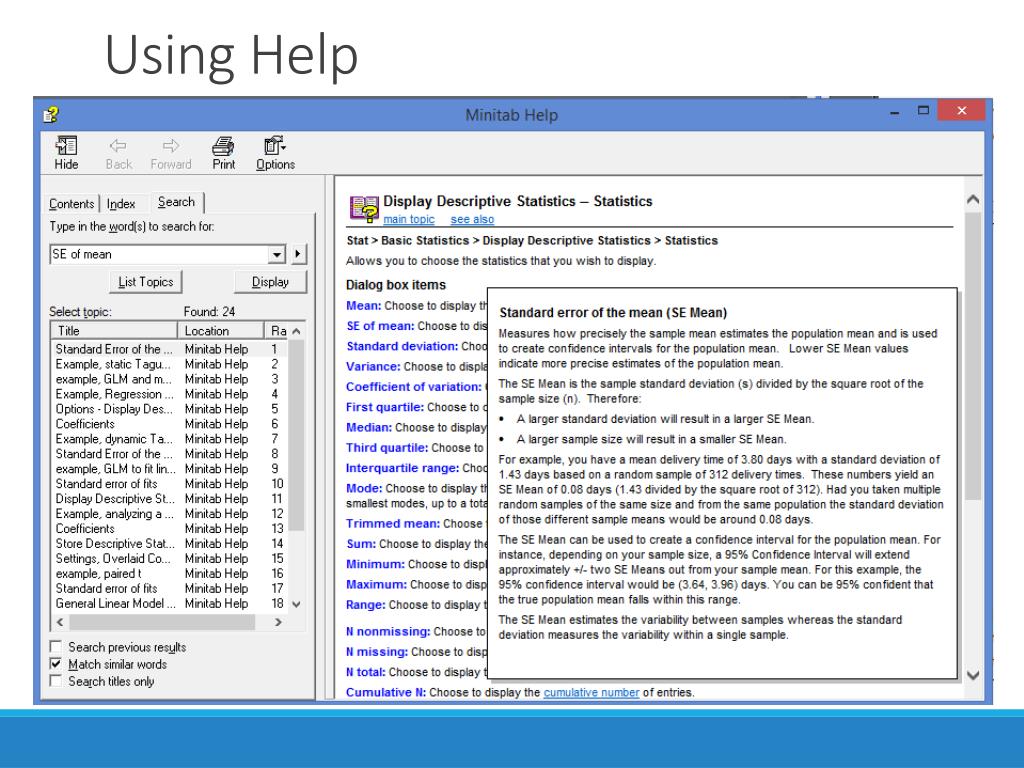Select General Linear Model topic
This screenshot has width=1024, height=768.
point(167,603)
